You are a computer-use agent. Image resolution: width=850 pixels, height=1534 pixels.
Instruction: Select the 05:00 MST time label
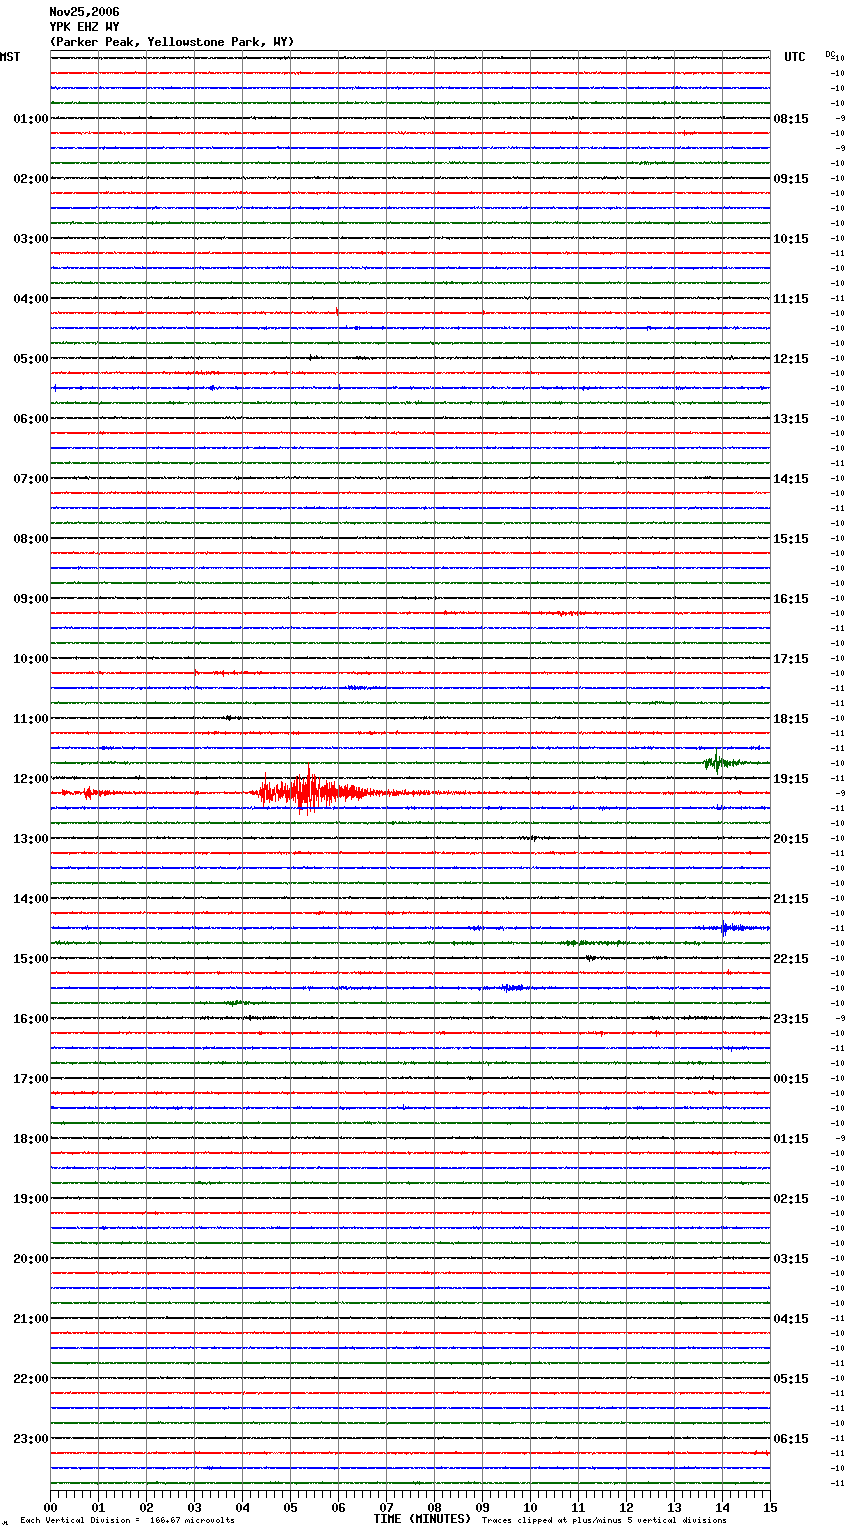[30, 359]
